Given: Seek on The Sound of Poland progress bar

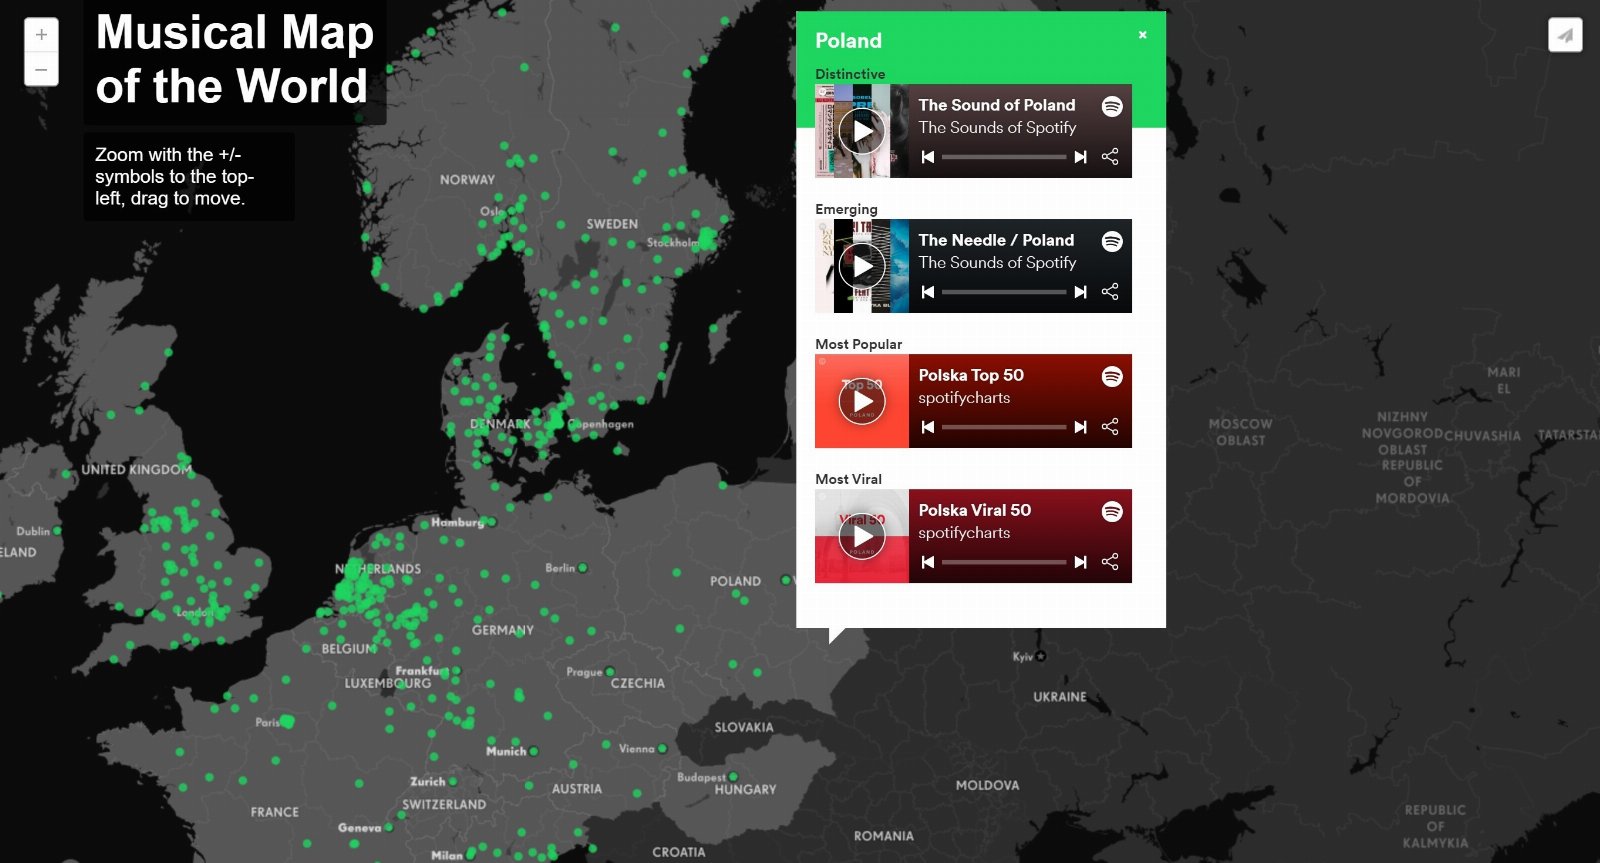Looking at the screenshot, I should [x=1004, y=157].
